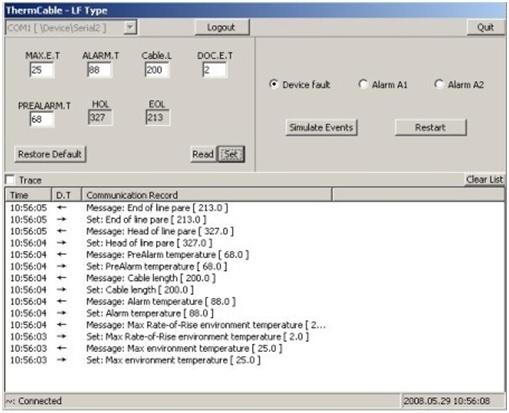Viewport: 509px width, 413px height.
Task: Click the date and time in status bar
Action: 447,401
